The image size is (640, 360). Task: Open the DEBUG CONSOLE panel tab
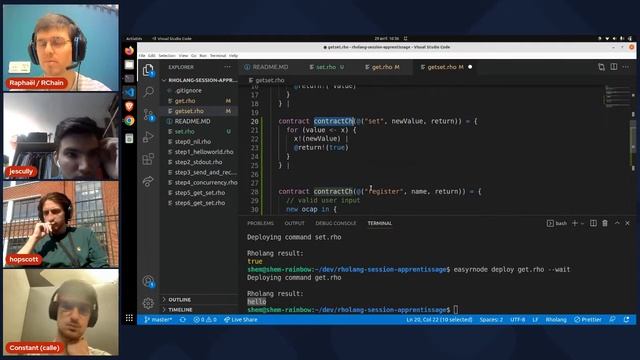click(336, 223)
